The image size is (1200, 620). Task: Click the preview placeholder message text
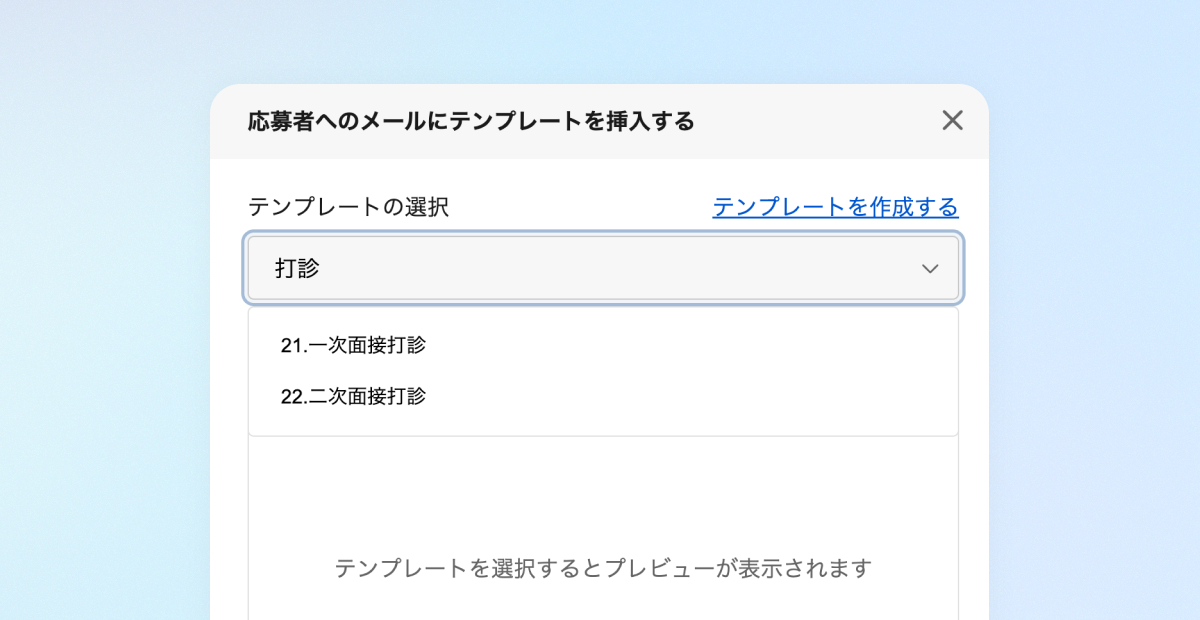(603, 568)
